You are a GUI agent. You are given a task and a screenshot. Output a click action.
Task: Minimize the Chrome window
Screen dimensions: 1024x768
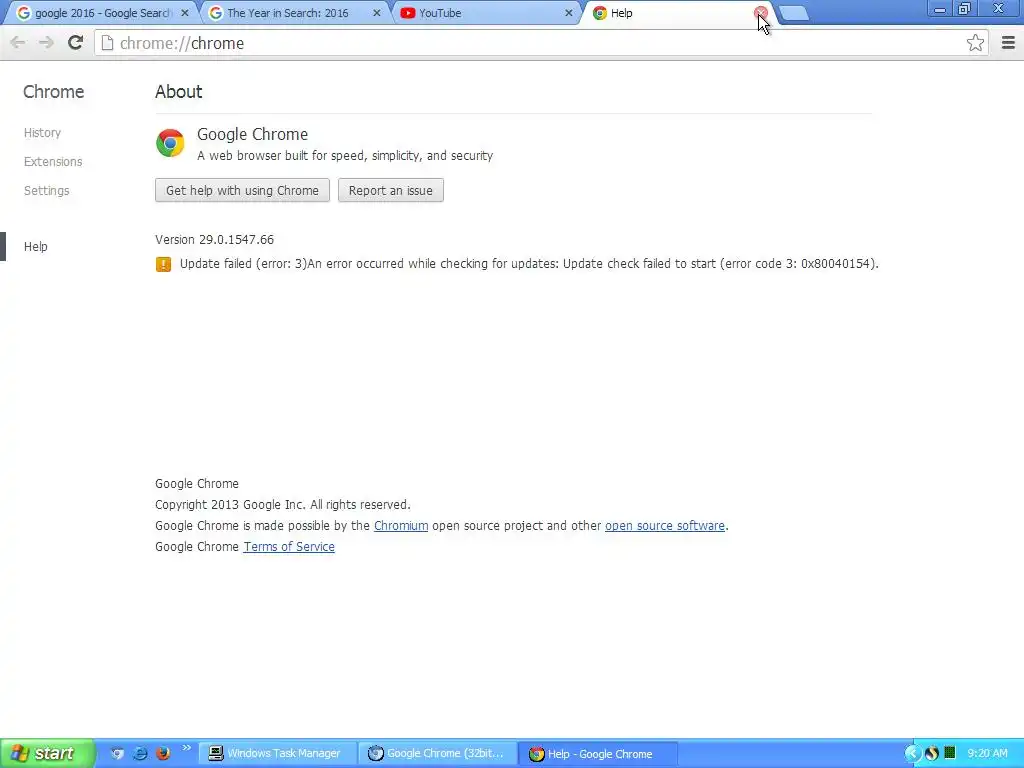click(939, 9)
